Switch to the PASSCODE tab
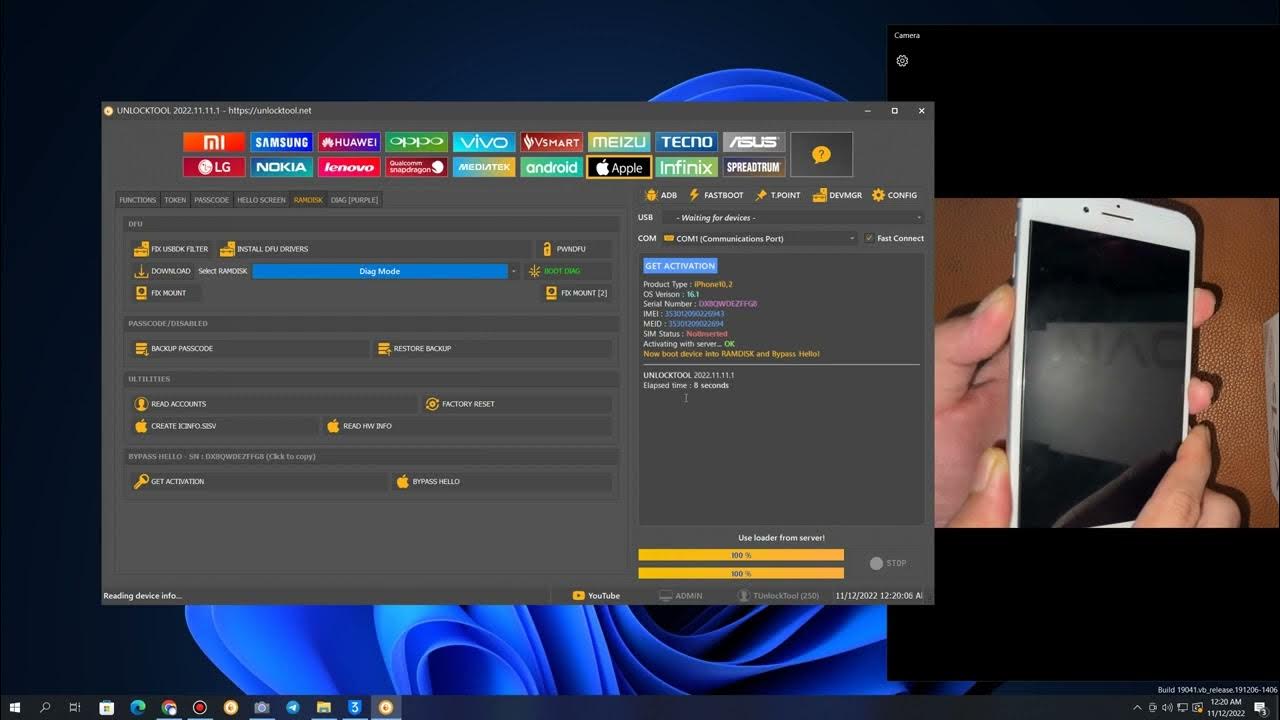1280x720 pixels. pos(212,200)
